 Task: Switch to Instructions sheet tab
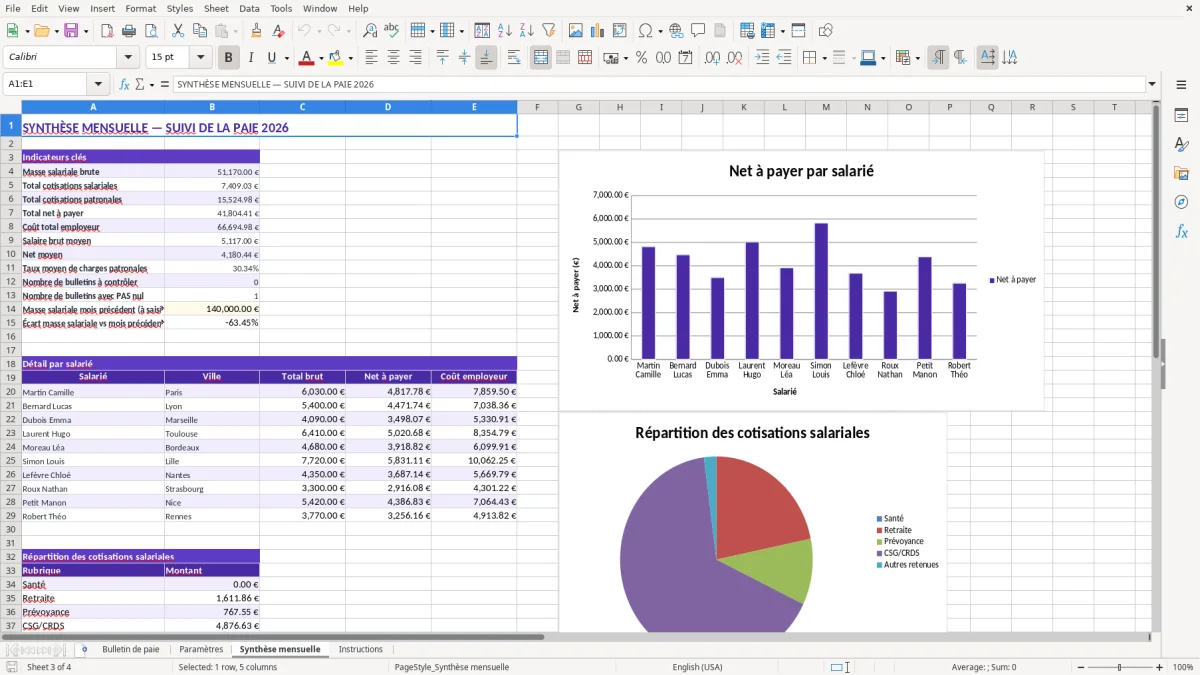[x=361, y=649]
